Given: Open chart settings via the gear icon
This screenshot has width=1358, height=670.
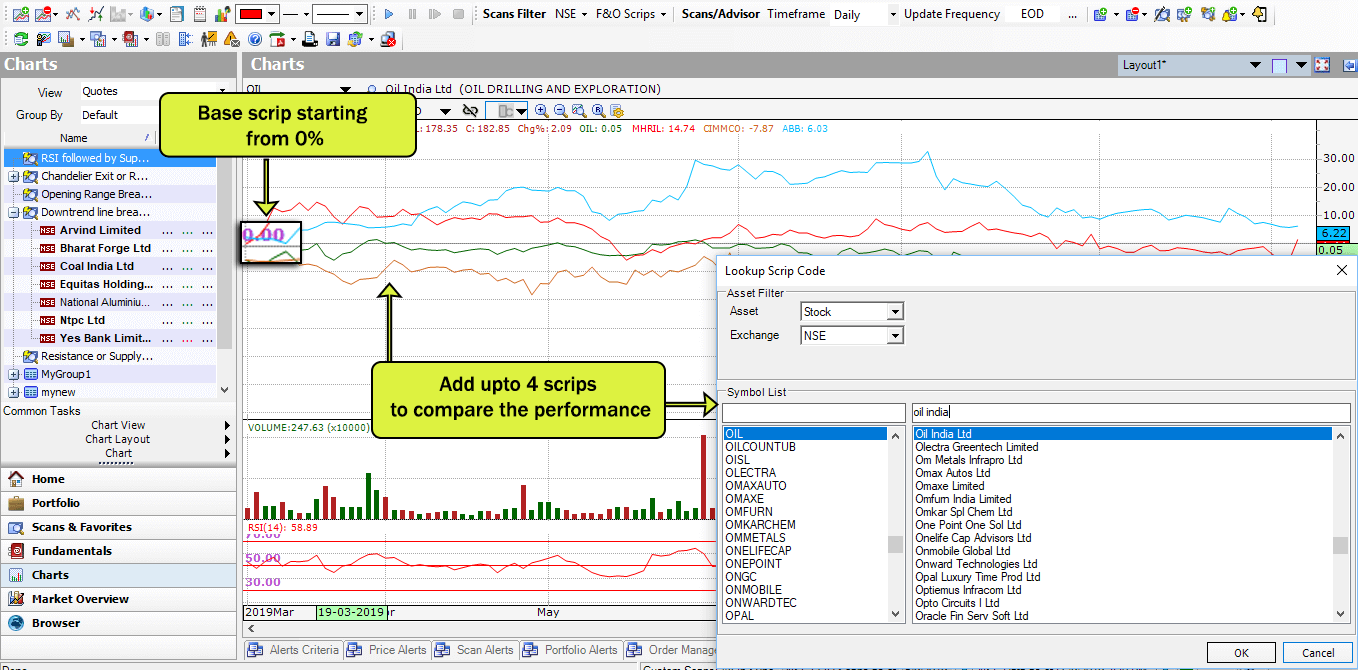Looking at the screenshot, I should click(x=617, y=111).
